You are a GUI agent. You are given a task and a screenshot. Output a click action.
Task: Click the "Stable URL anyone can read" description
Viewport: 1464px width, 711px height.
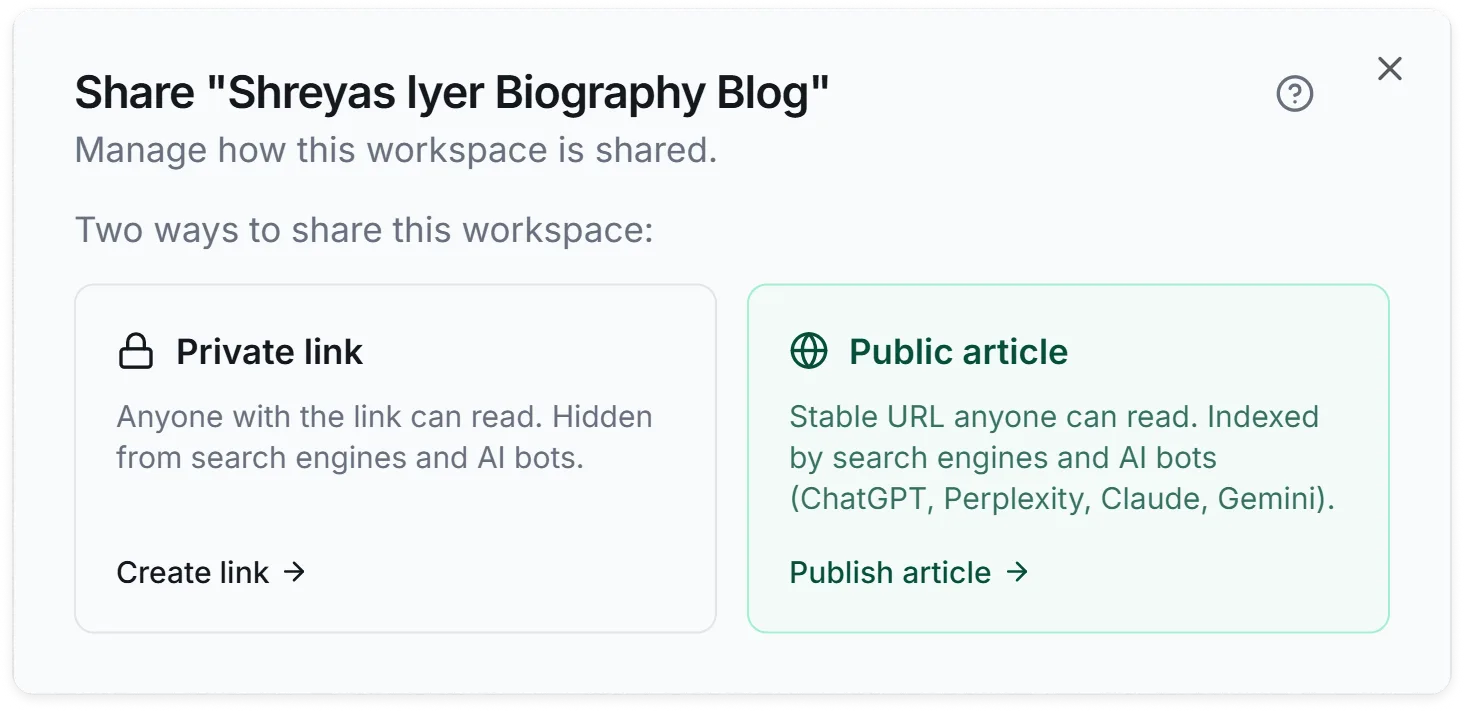tap(1063, 458)
